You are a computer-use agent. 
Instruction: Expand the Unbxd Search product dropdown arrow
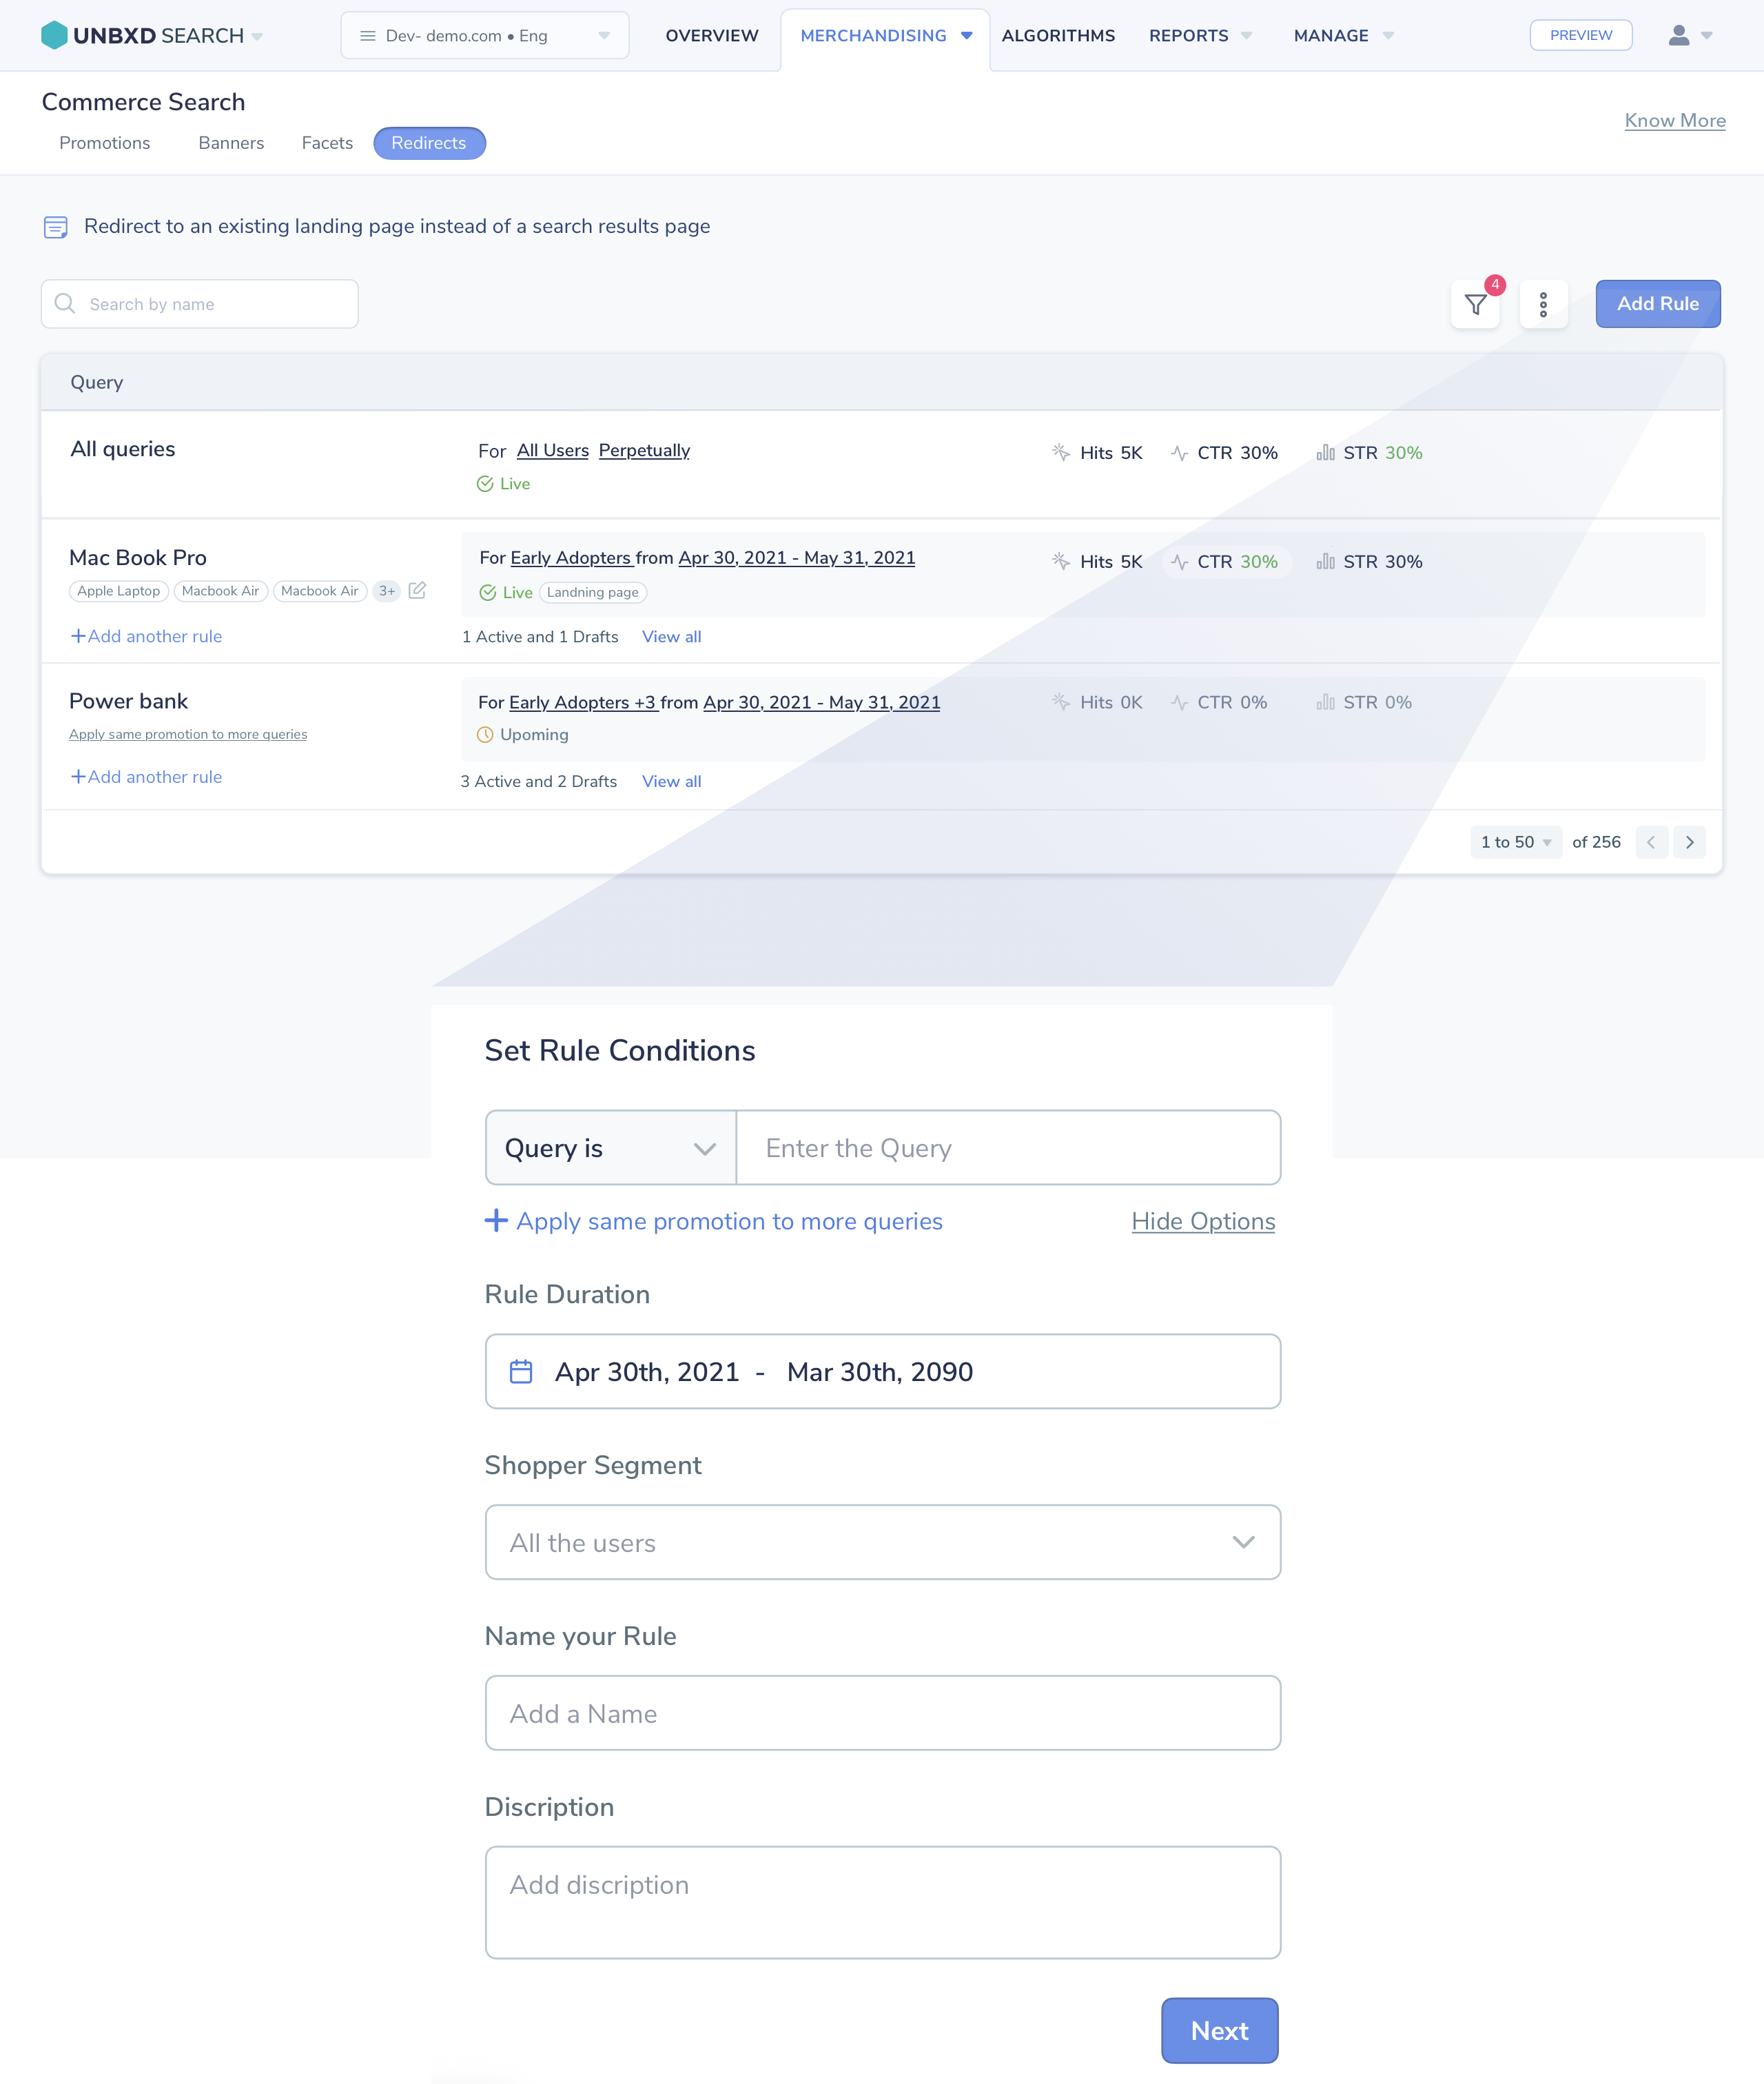pos(257,36)
